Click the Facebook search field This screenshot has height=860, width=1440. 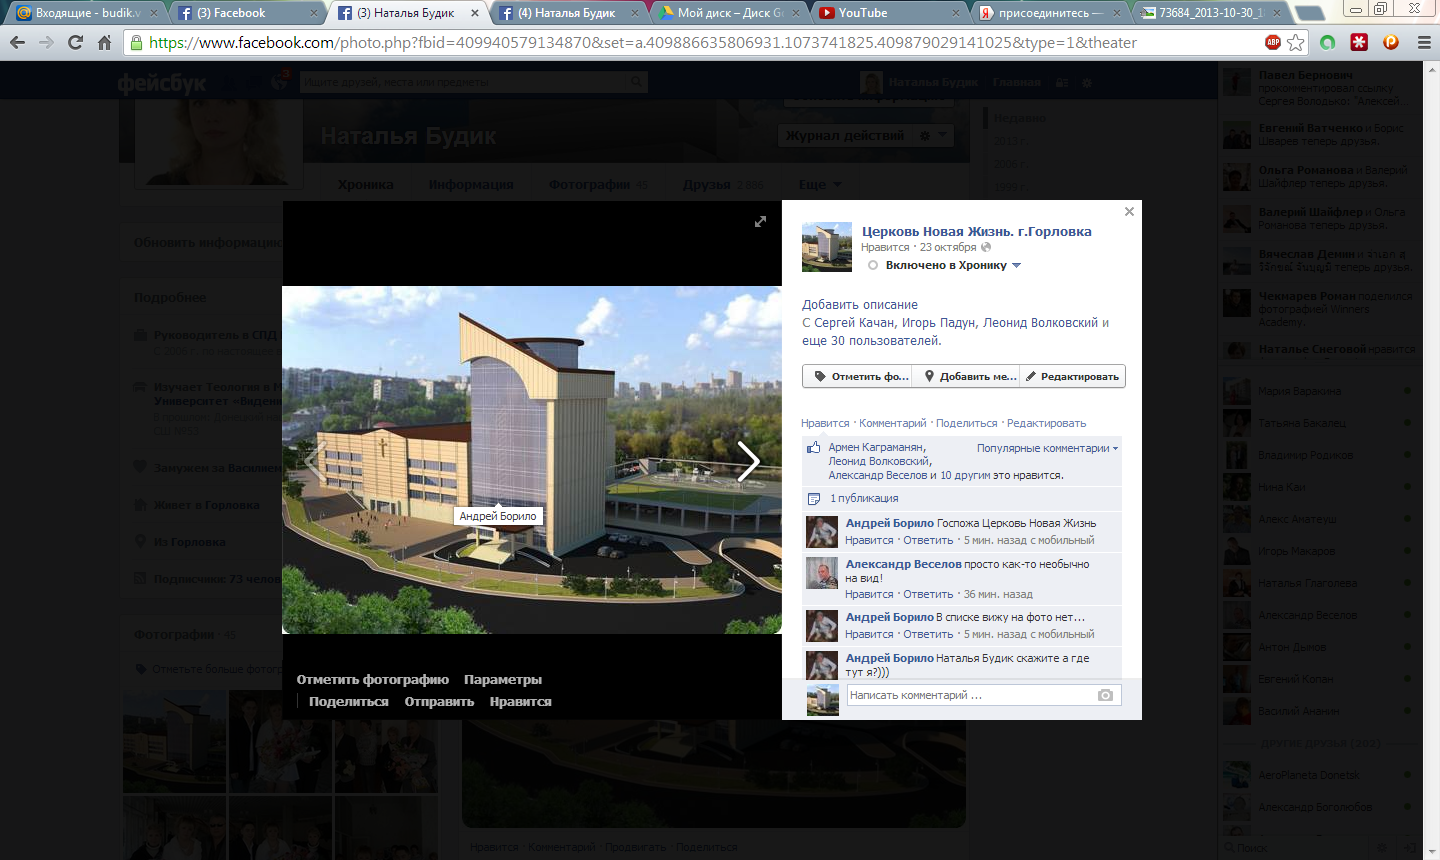[x=474, y=82]
